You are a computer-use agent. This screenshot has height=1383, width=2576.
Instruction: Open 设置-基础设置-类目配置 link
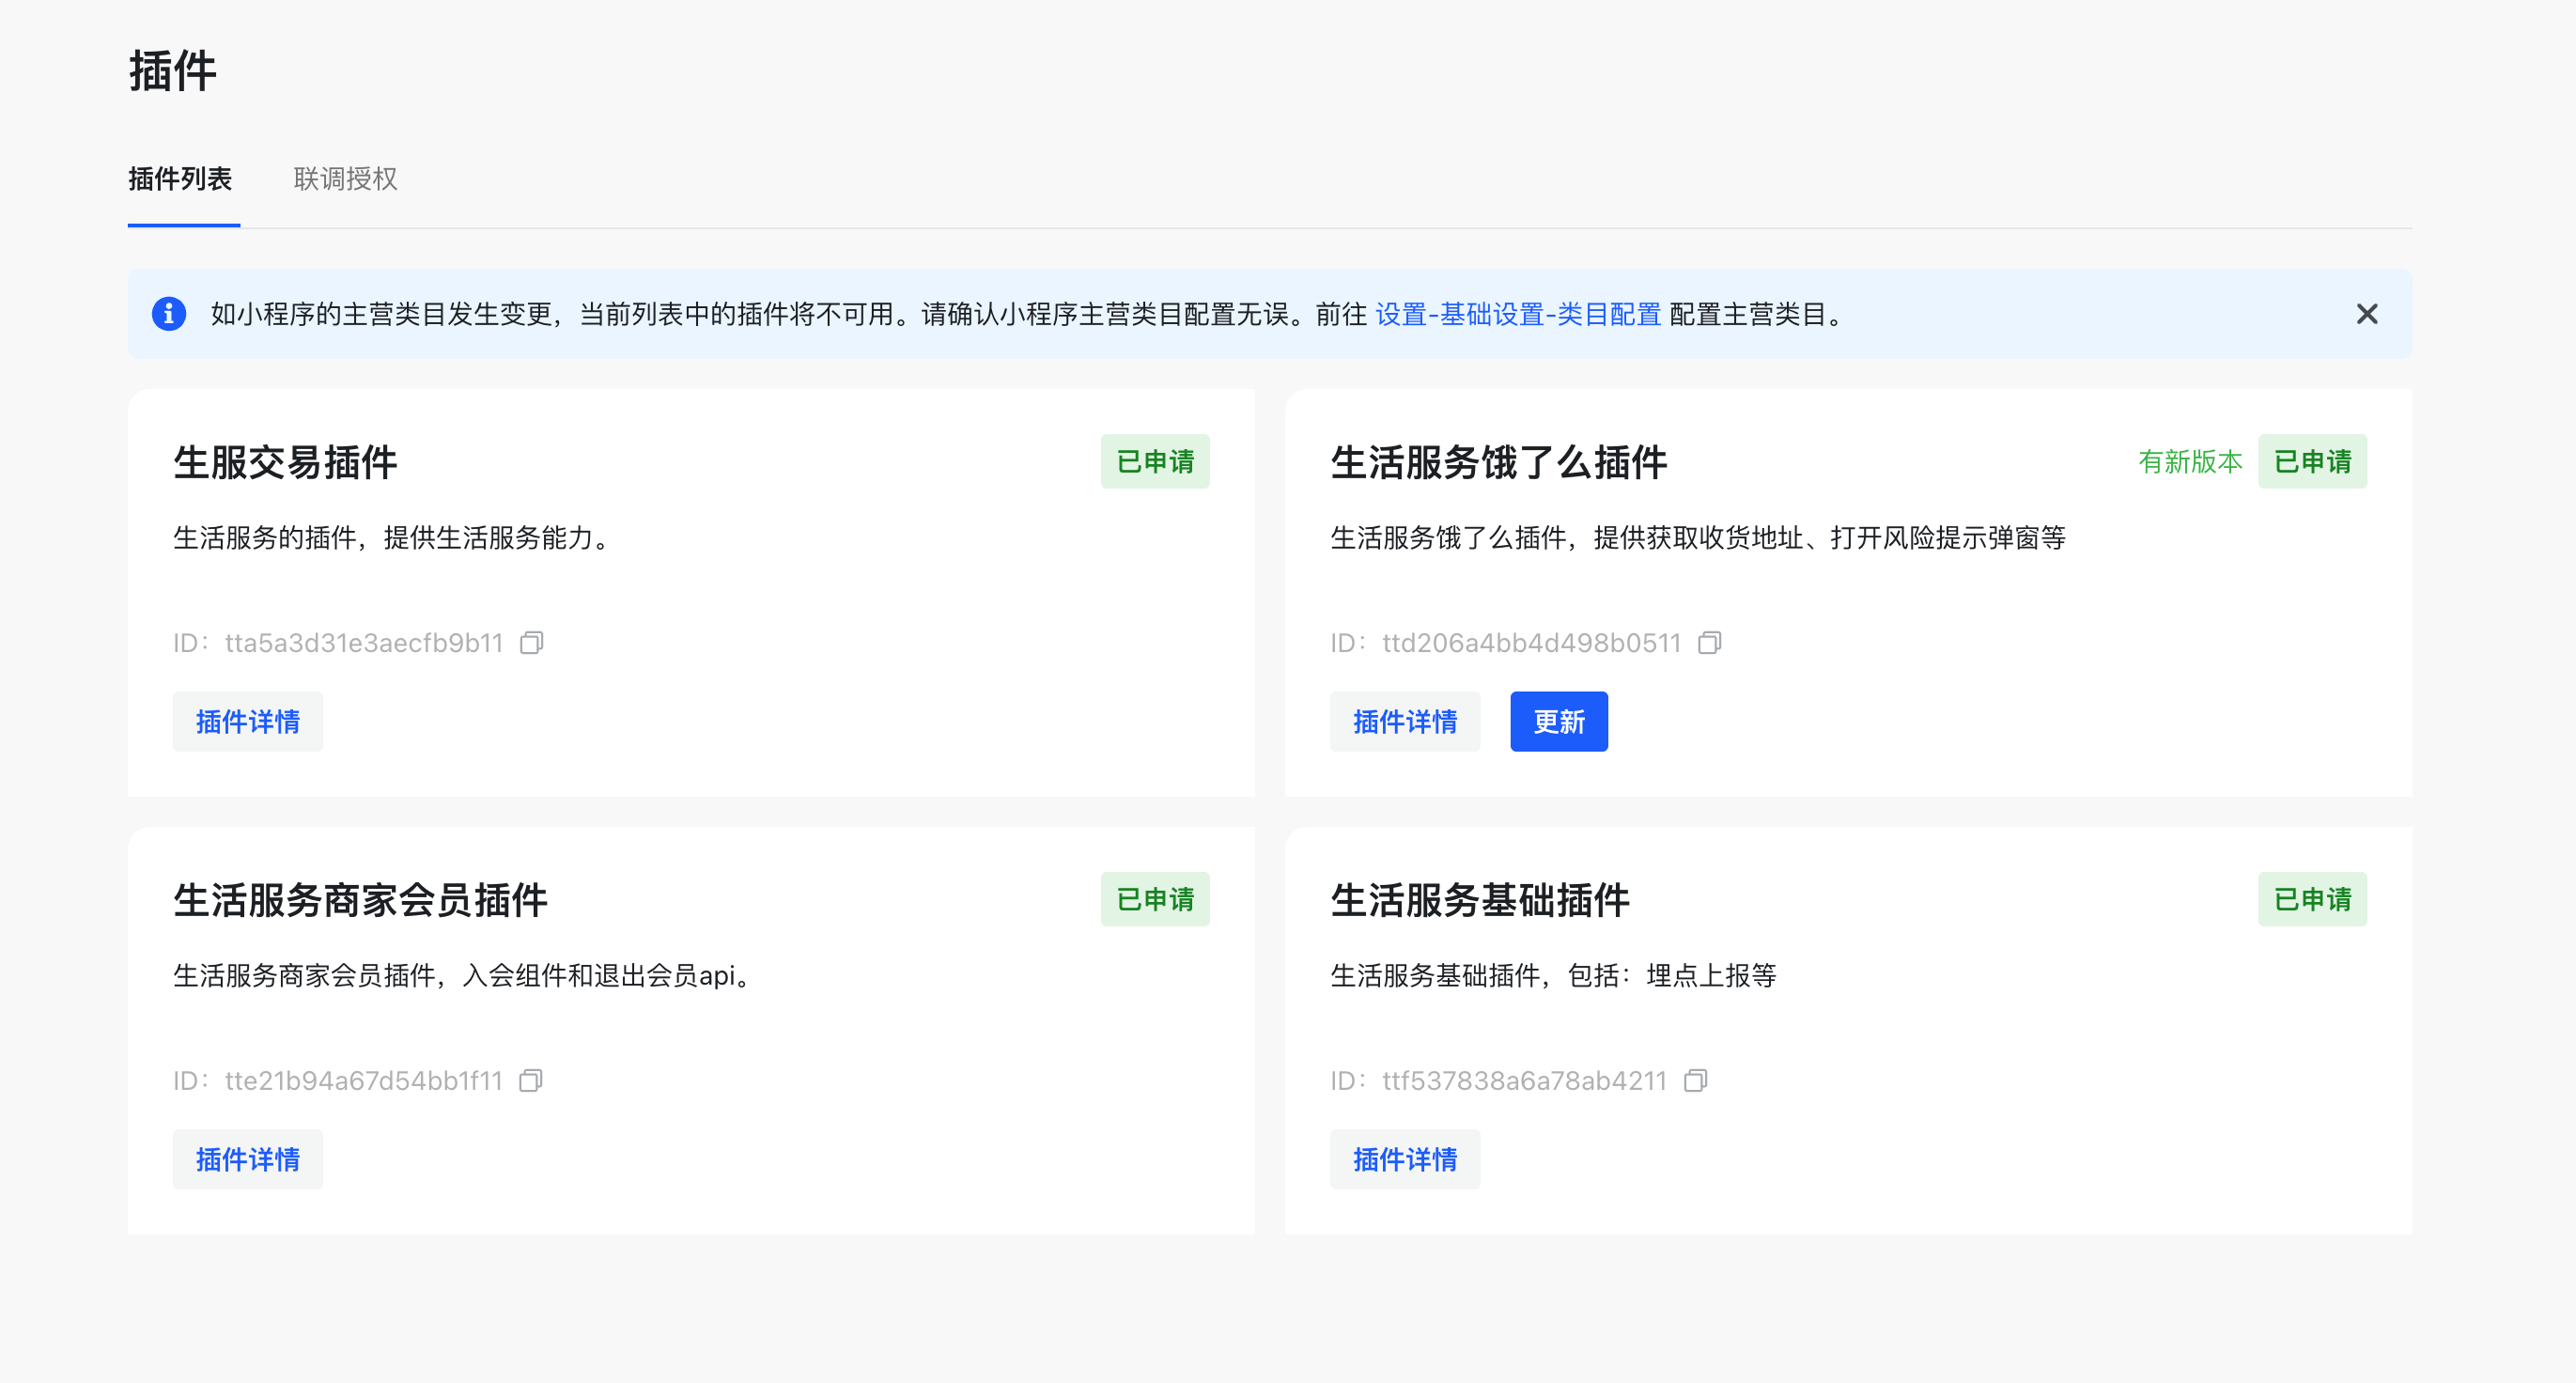click(x=1518, y=314)
